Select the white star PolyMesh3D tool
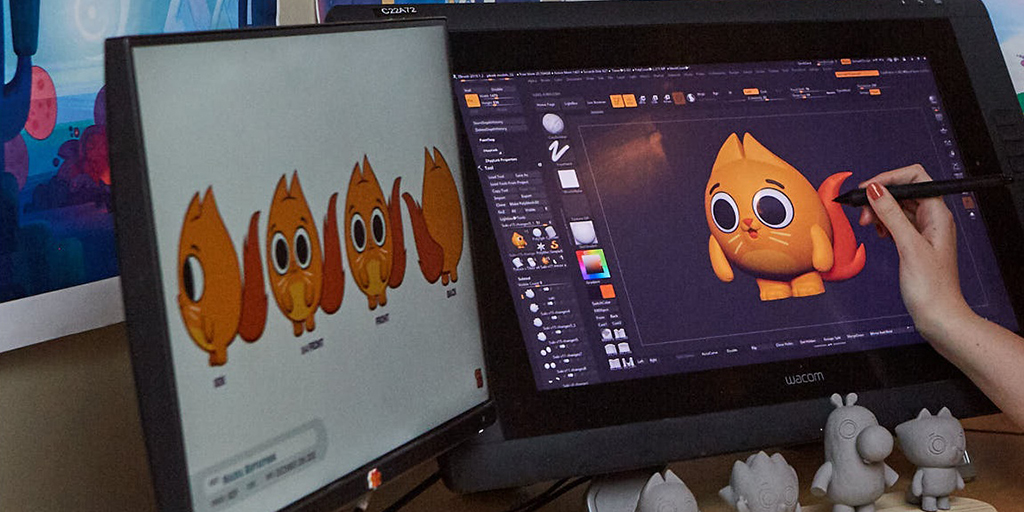This screenshot has width=1024, height=512. 539,245
